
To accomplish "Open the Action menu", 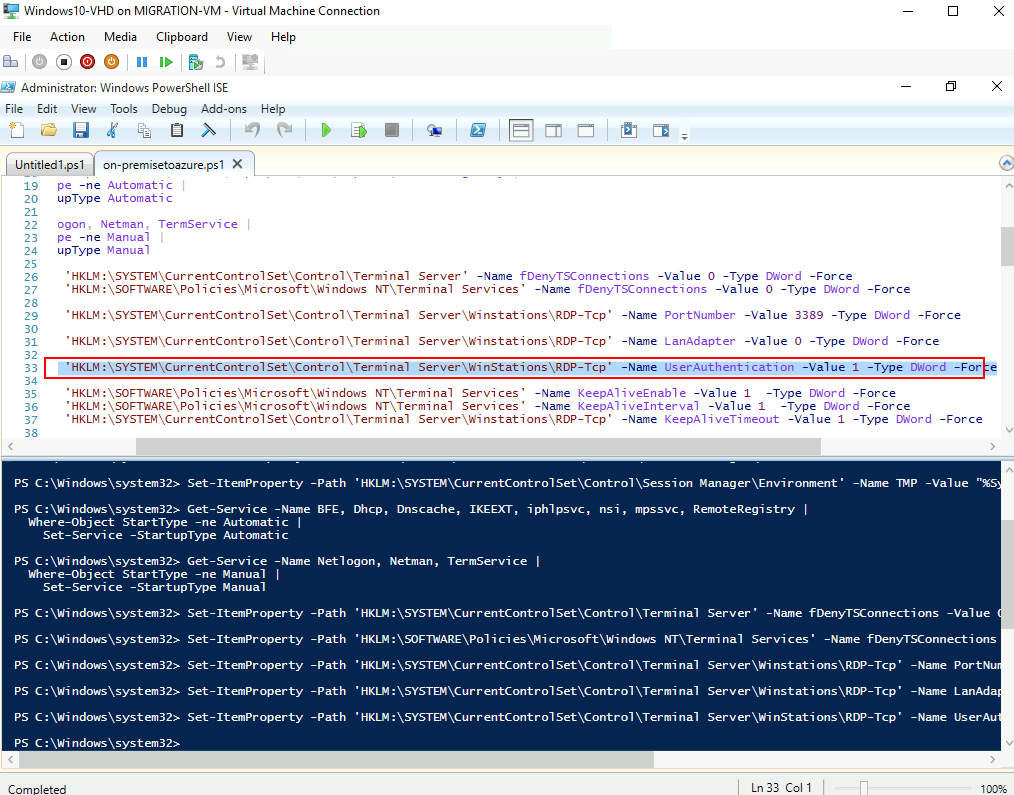I will (67, 37).
